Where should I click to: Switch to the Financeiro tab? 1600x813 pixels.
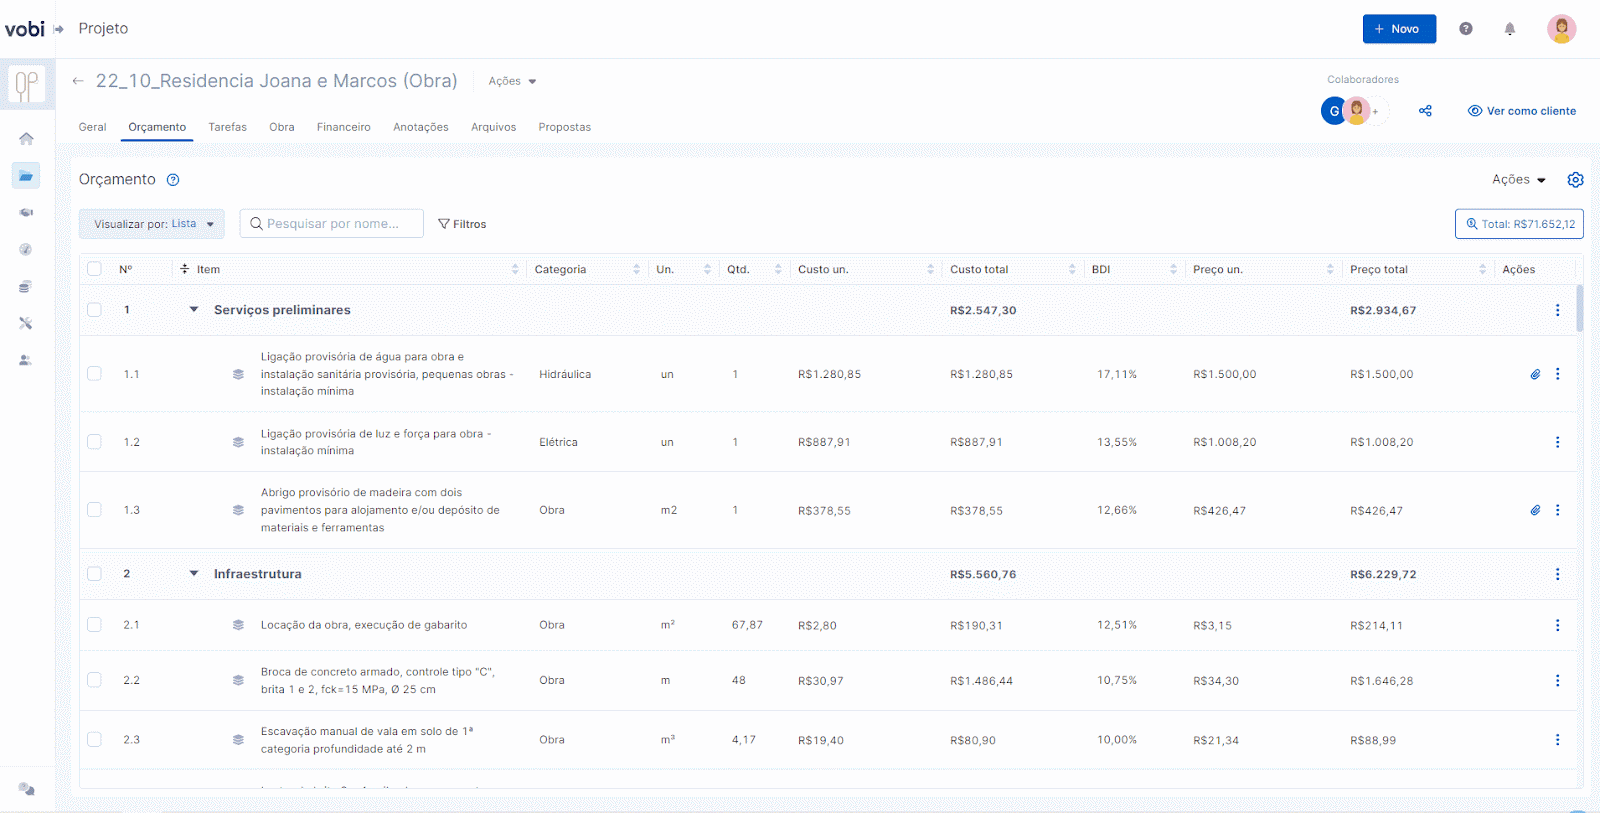[344, 127]
